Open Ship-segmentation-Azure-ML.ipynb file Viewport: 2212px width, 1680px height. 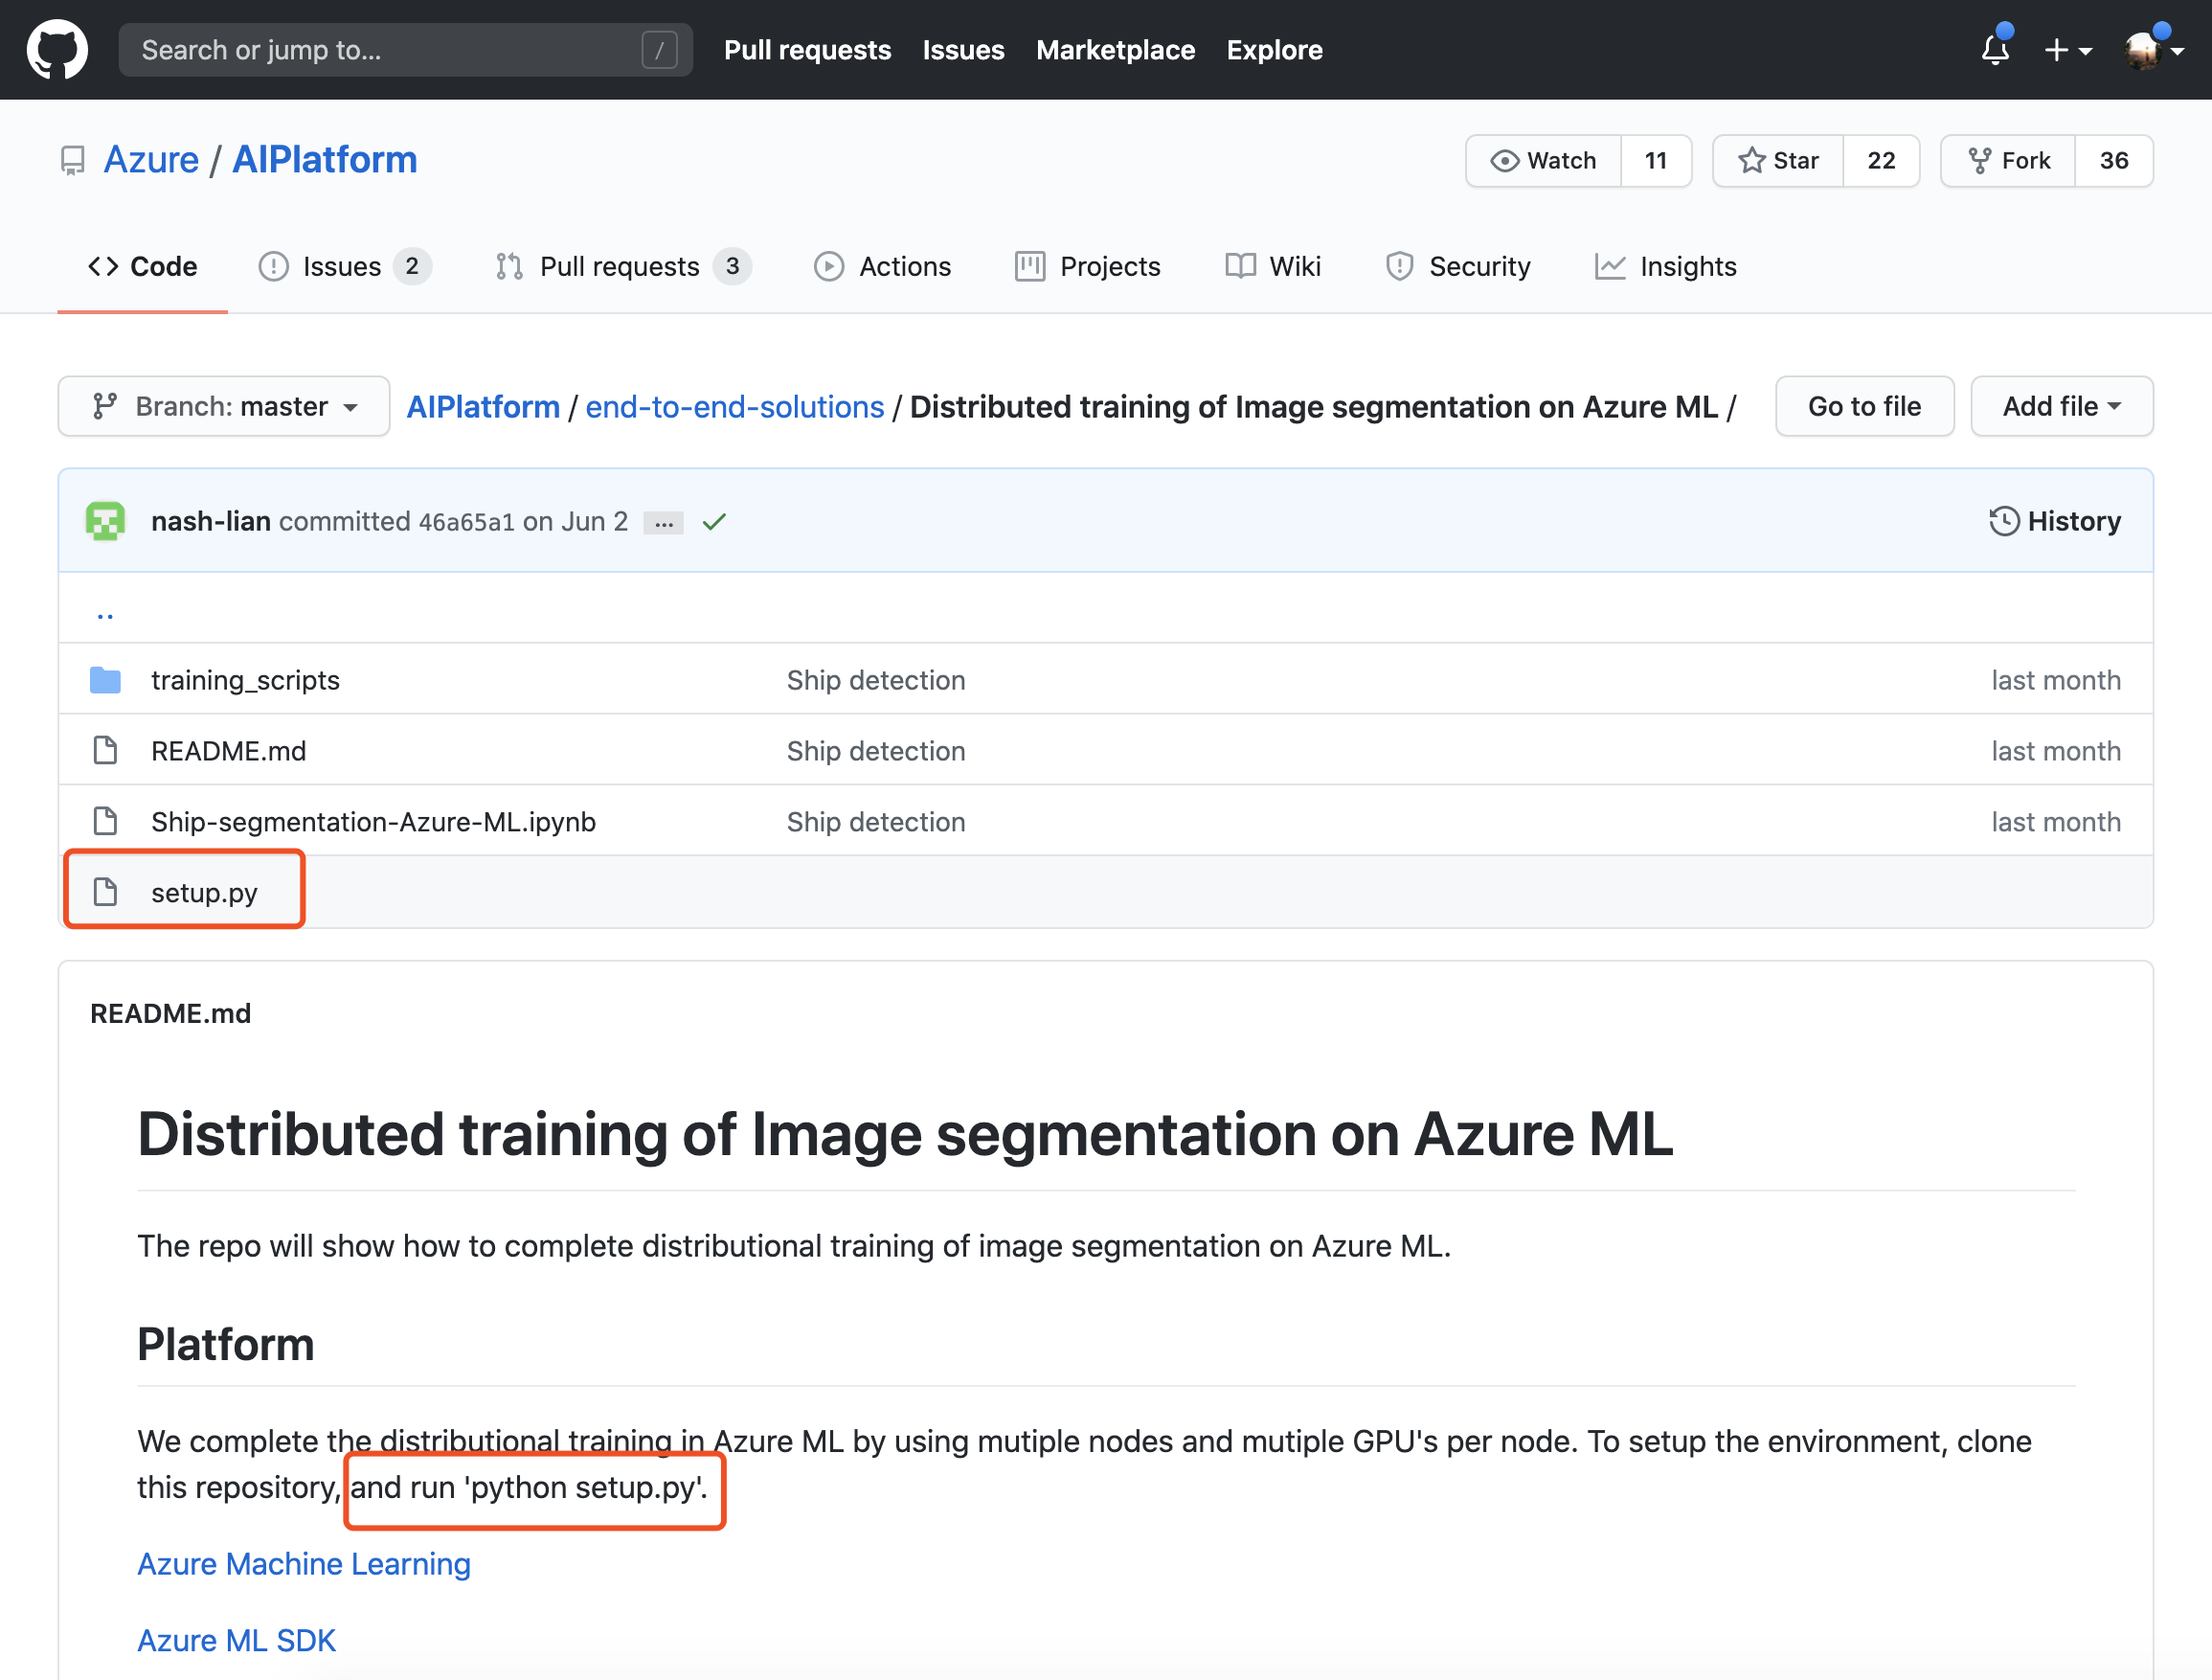click(x=373, y=821)
